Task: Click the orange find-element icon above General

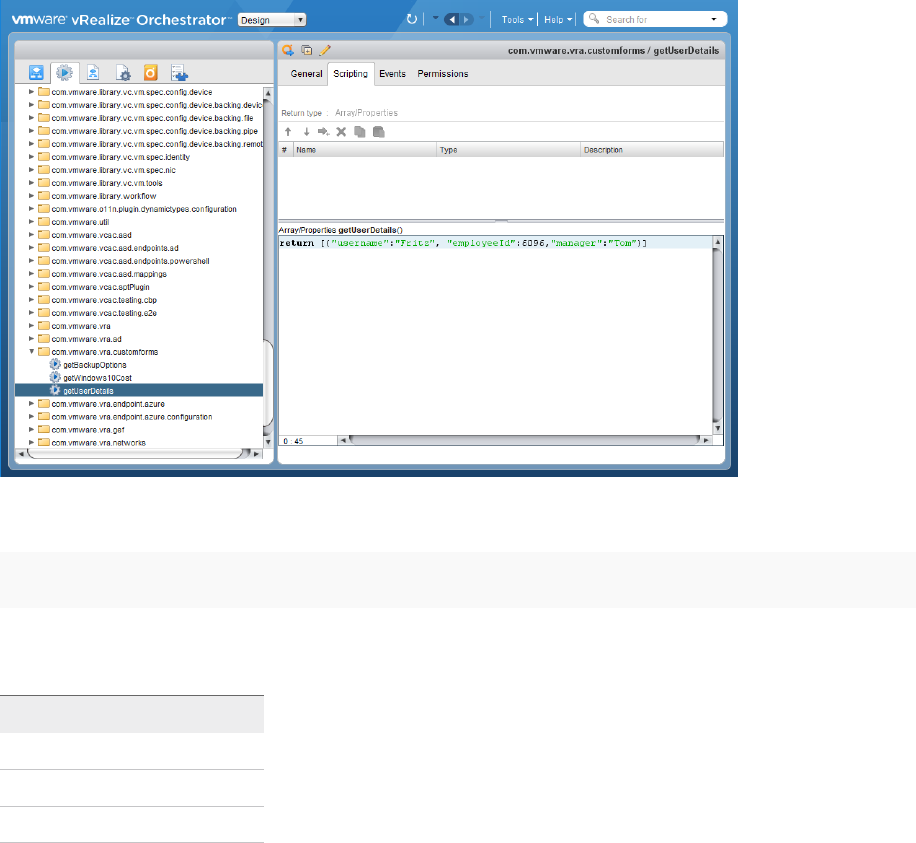Action: click(x=287, y=50)
